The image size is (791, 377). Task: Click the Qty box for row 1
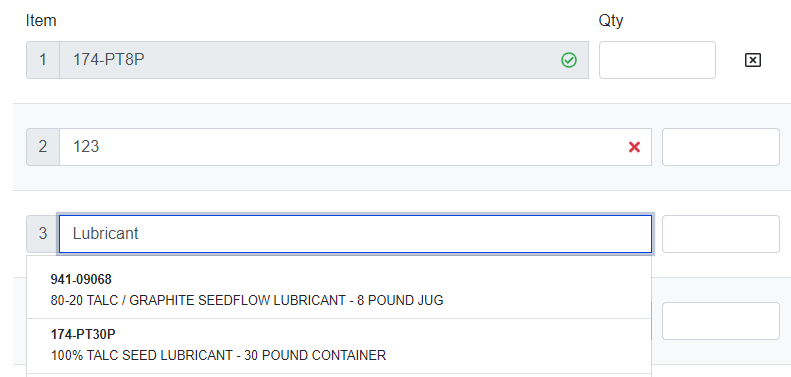pyautogui.click(x=657, y=60)
